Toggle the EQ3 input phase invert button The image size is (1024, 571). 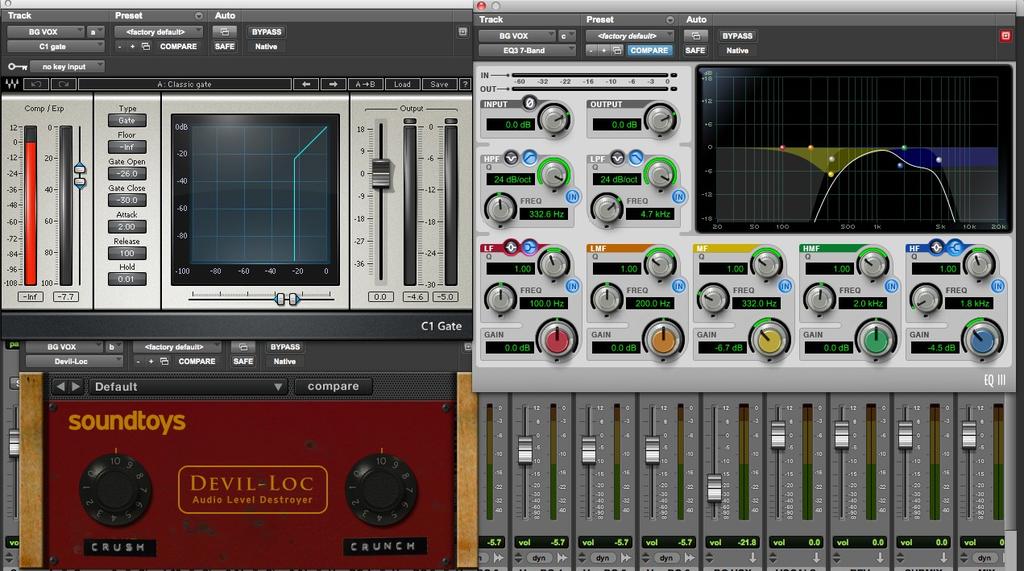point(530,103)
